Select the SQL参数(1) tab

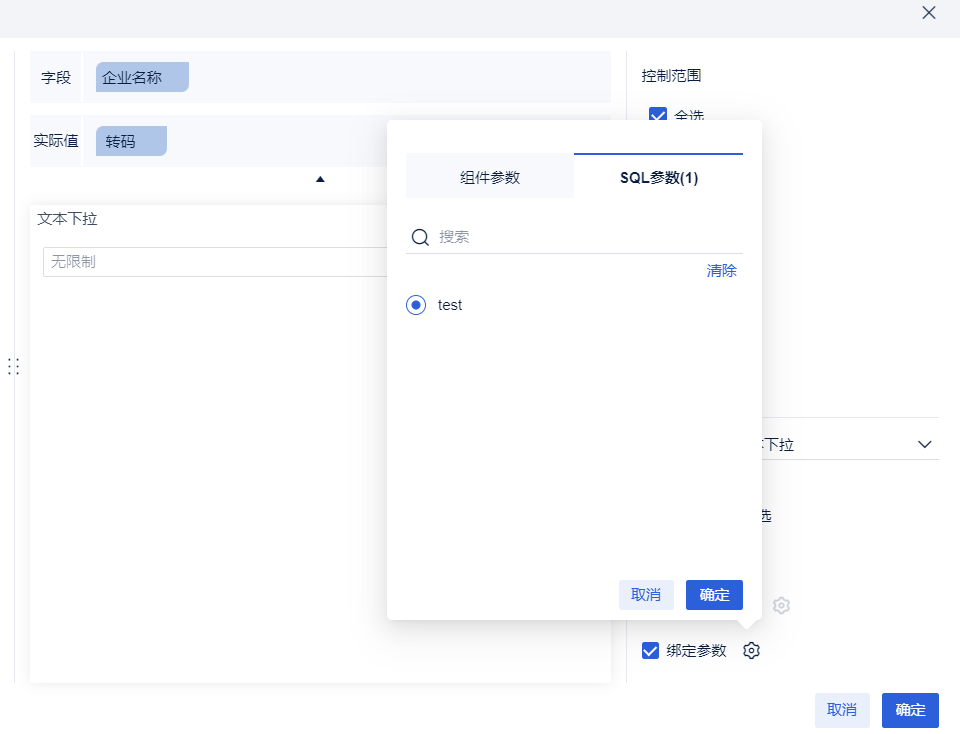tap(658, 177)
